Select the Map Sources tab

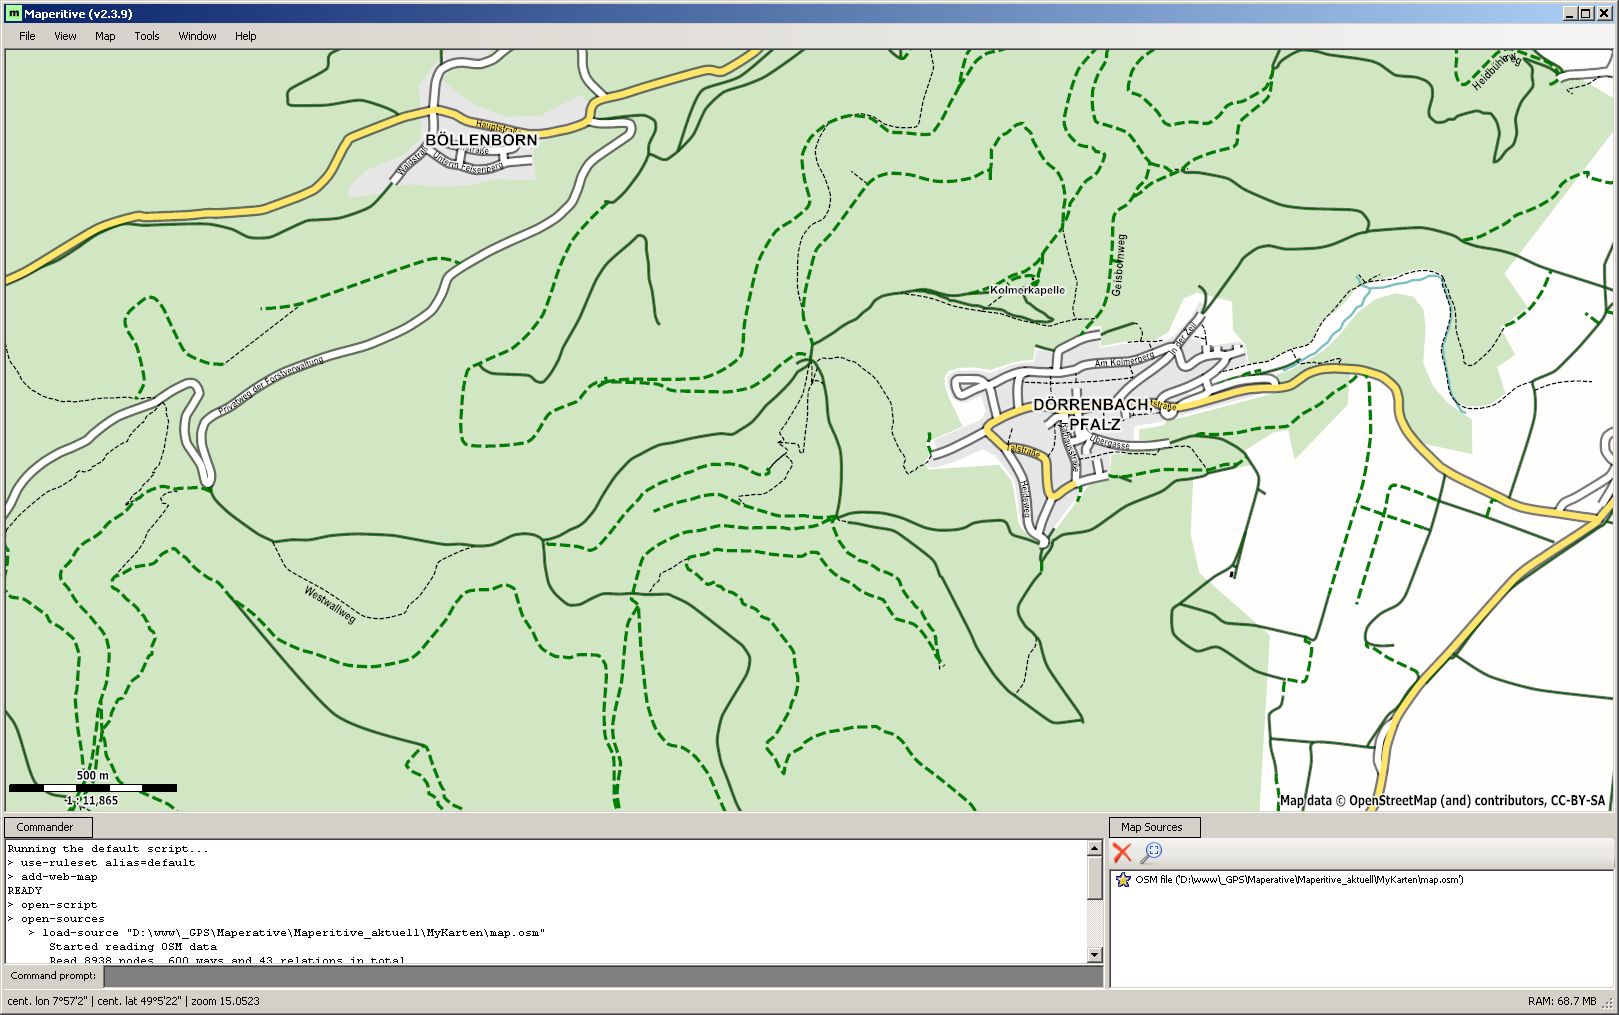pyautogui.click(x=1152, y=827)
